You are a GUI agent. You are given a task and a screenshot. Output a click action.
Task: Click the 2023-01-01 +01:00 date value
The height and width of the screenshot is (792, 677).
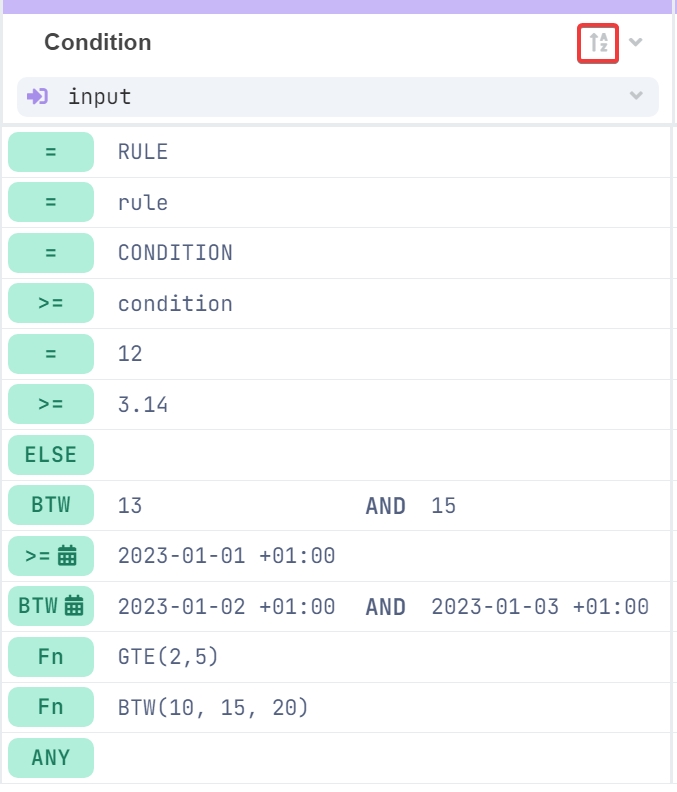point(226,556)
